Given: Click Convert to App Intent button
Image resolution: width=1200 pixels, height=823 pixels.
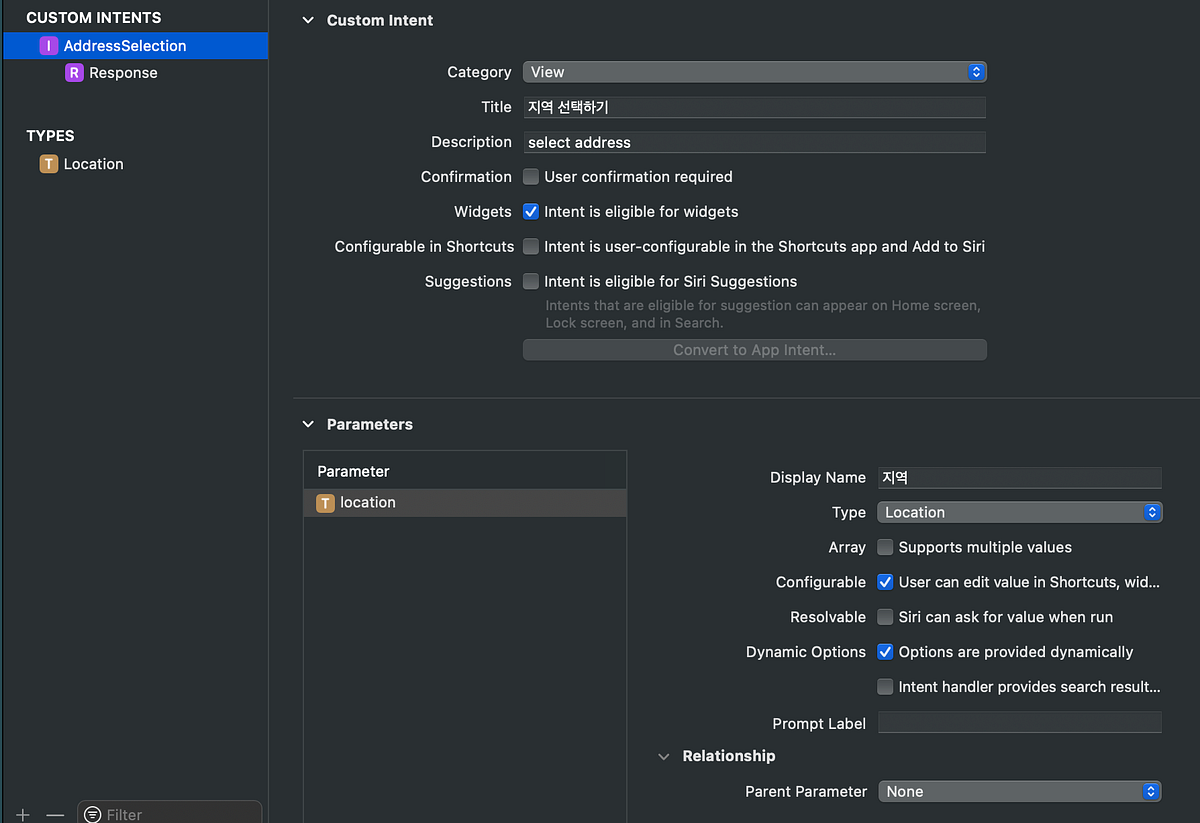Looking at the screenshot, I should 754,350.
